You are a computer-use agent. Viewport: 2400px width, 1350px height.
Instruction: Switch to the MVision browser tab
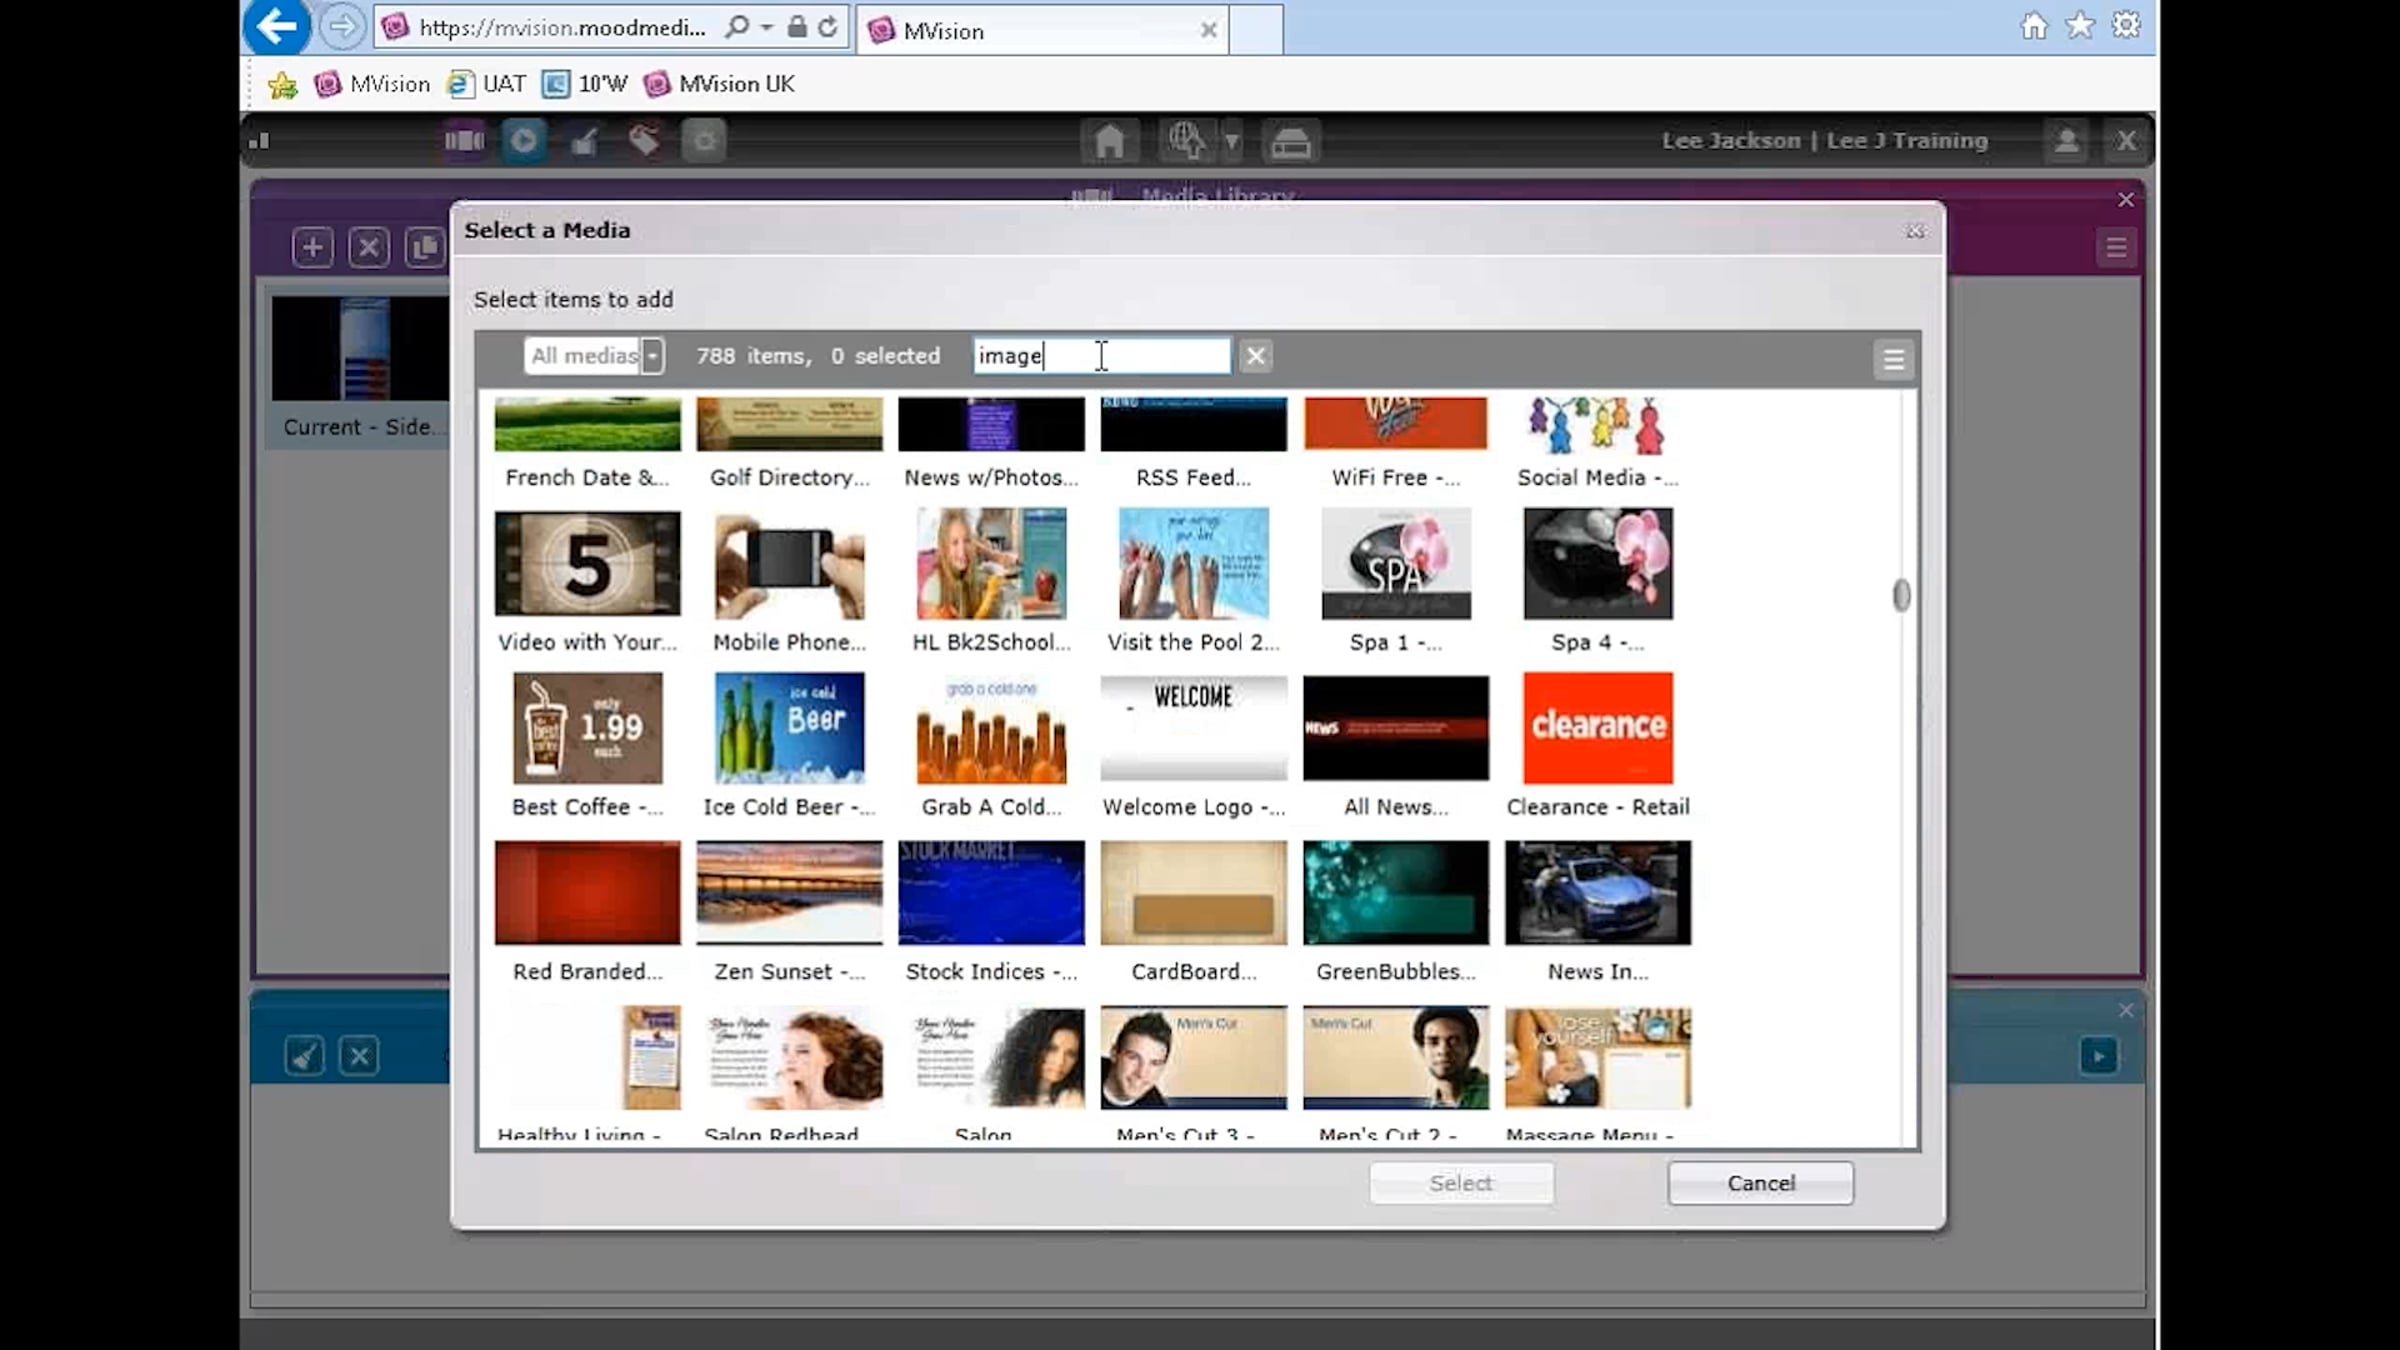[x=1042, y=30]
